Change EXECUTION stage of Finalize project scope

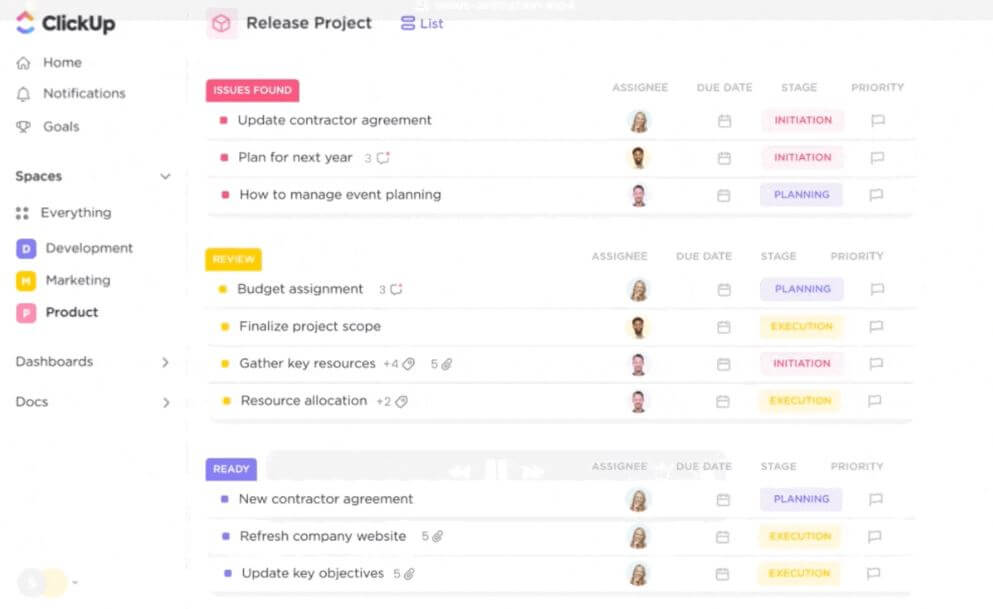[801, 327]
